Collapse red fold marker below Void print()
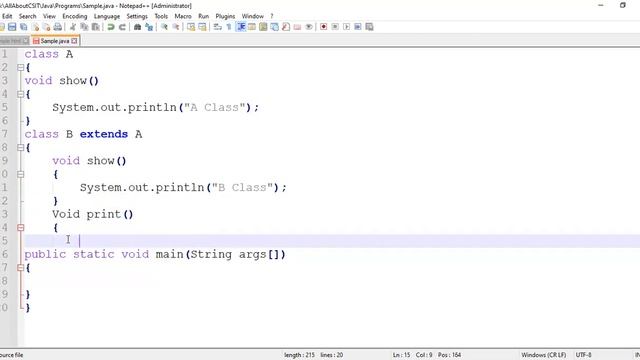The image size is (640, 360). pos(20,228)
